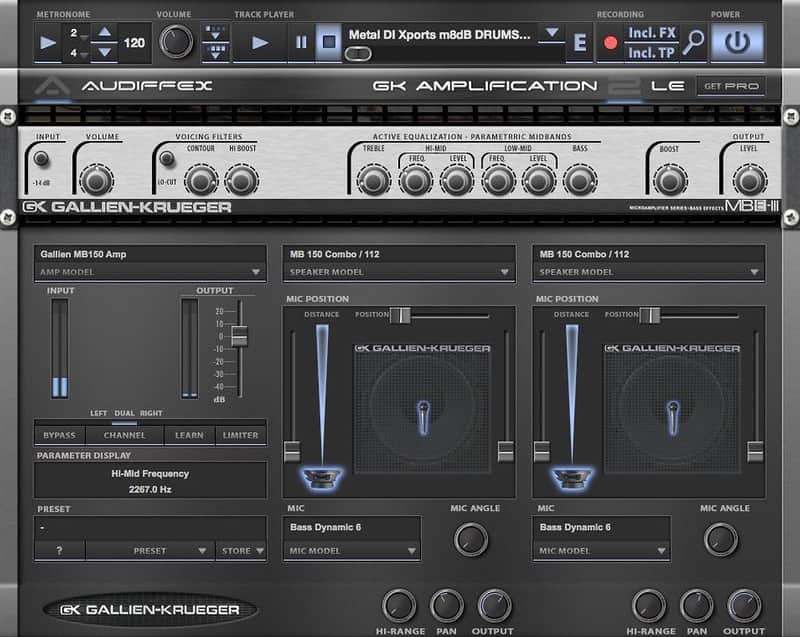This screenshot has height=637, width=800.
Task: Adjust the right Mic Angle knob
Action: pyautogui.click(x=721, y=540)
